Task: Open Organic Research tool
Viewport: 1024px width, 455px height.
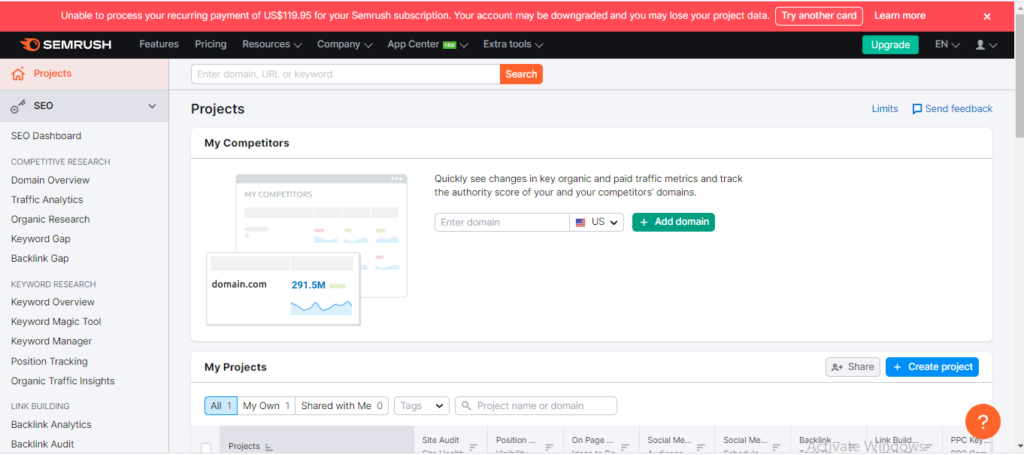Action: tap(50, 219)
